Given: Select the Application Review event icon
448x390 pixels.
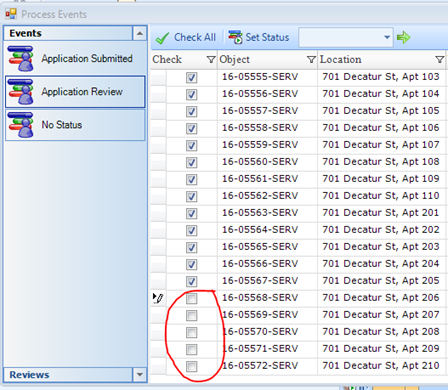Looking at the screenshot, I should (x=21, y=92).
